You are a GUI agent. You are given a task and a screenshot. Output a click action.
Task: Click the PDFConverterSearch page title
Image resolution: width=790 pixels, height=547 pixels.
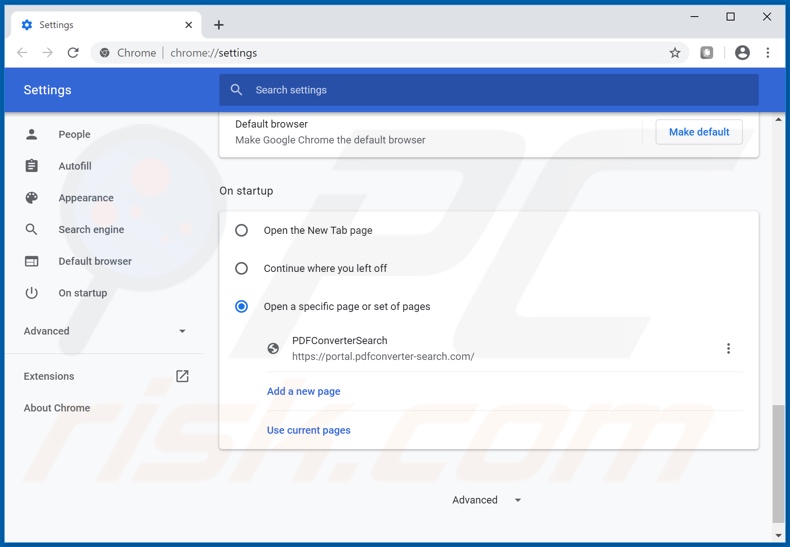(x=340, y=340)
